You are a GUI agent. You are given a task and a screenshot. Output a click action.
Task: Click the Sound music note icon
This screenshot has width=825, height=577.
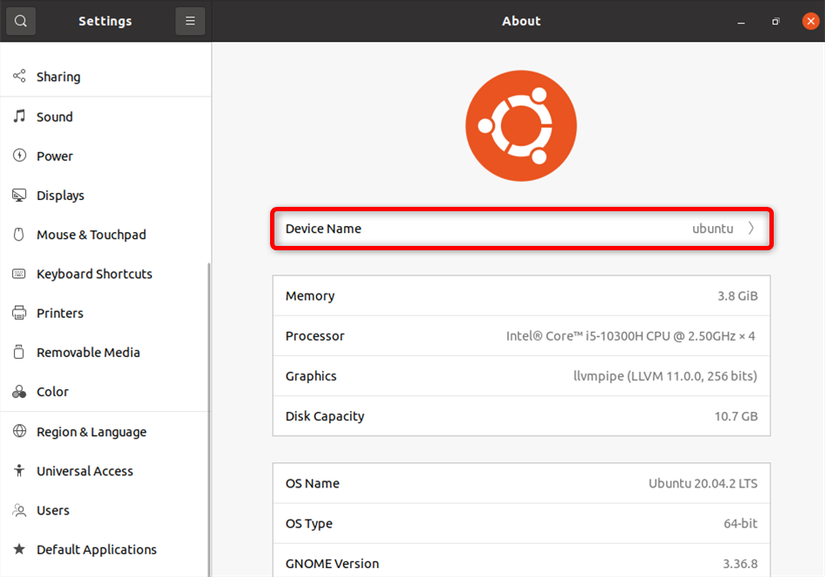point(19,116)
